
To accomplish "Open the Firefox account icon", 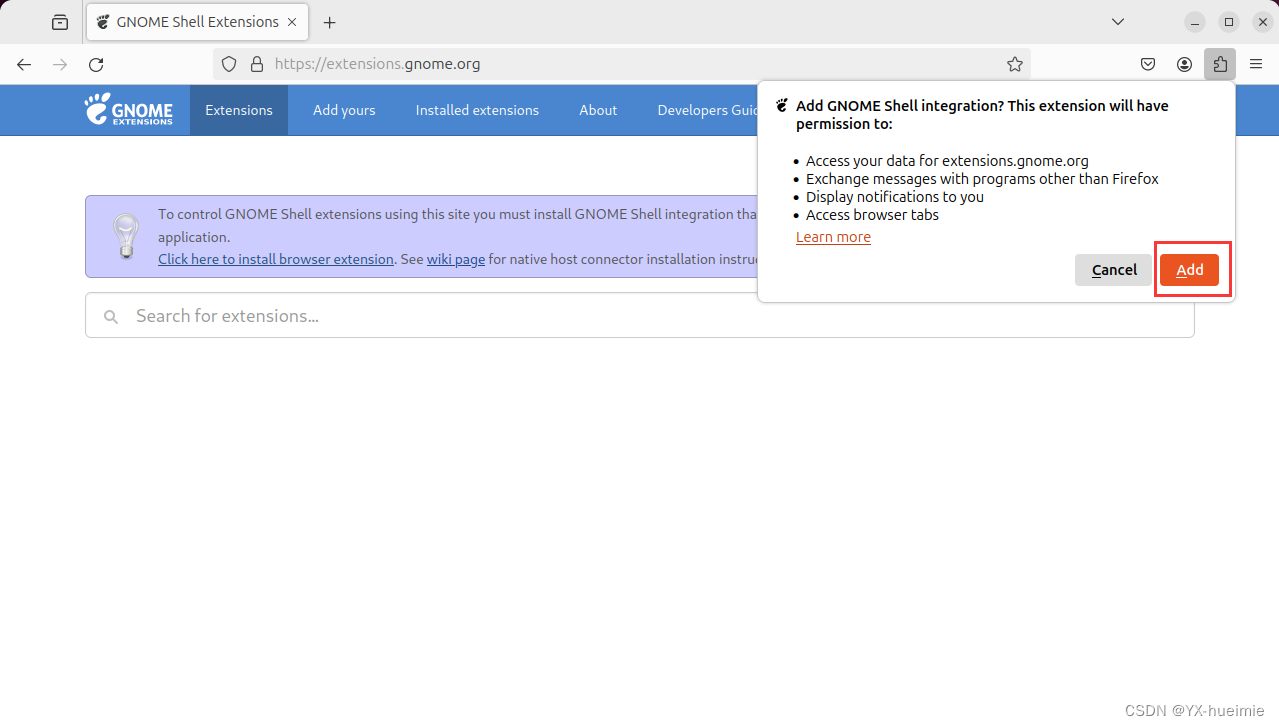I will point(1184,64).
